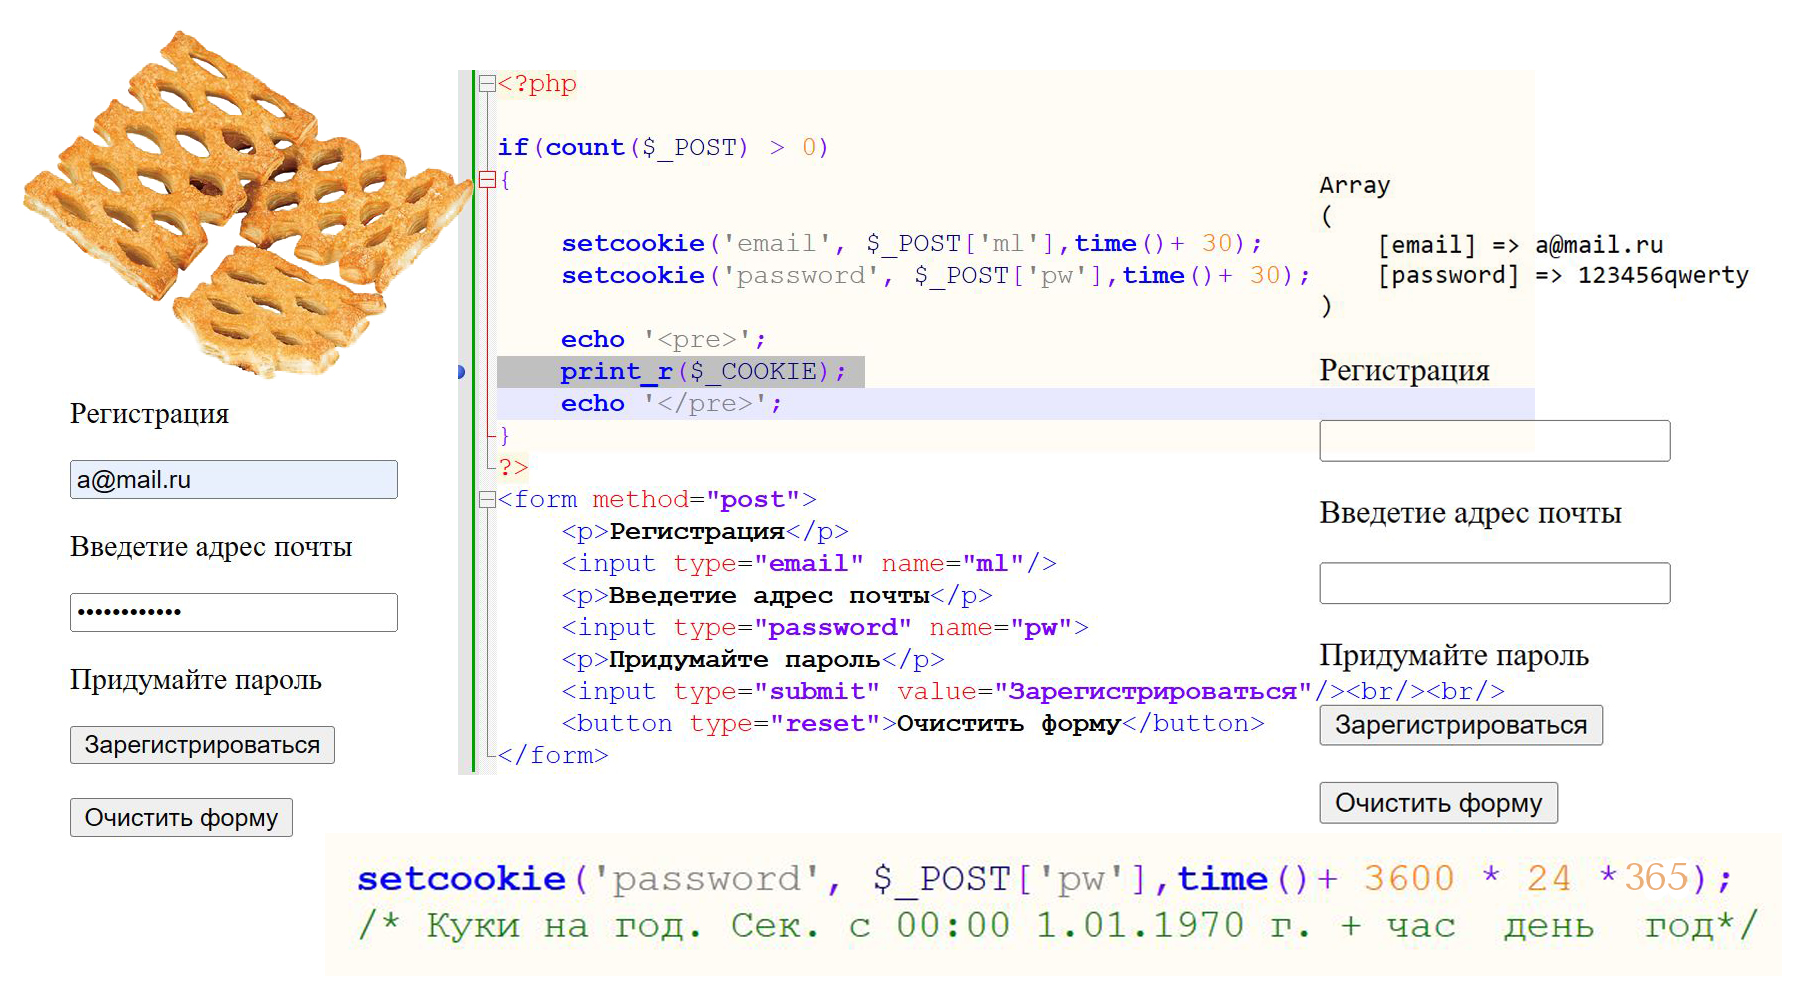Click the 3600 value in bottom setcookie snippet
The width and height of the screenshot is (1812, 1004).
(x=1408, y=878)
